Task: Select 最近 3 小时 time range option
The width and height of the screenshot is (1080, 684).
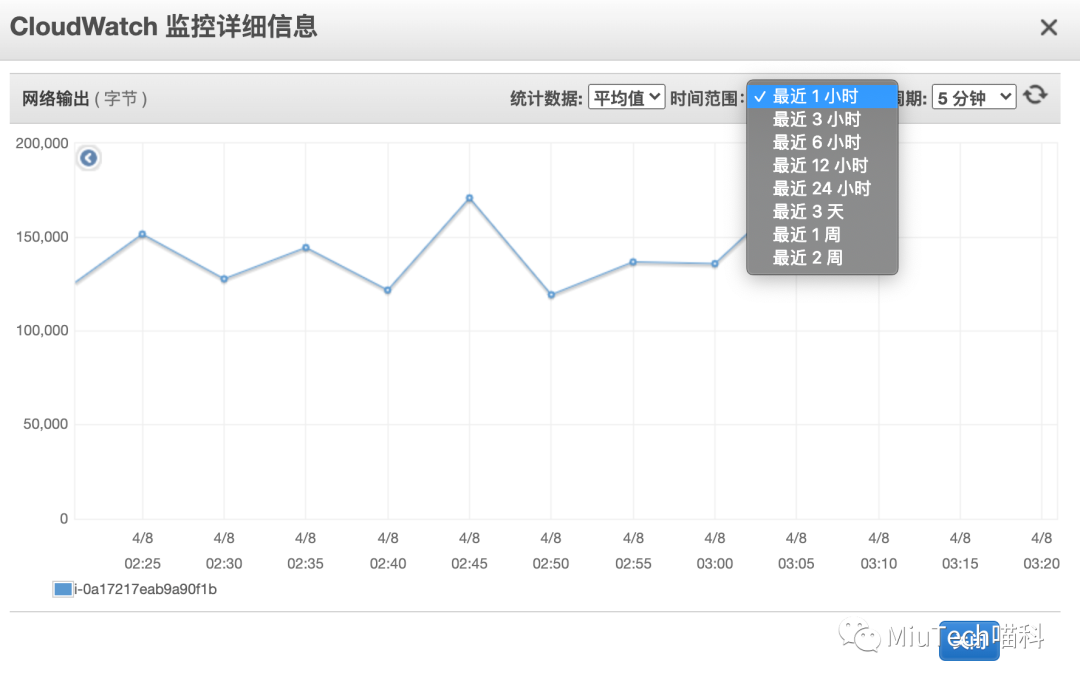Action: (822, 119)
